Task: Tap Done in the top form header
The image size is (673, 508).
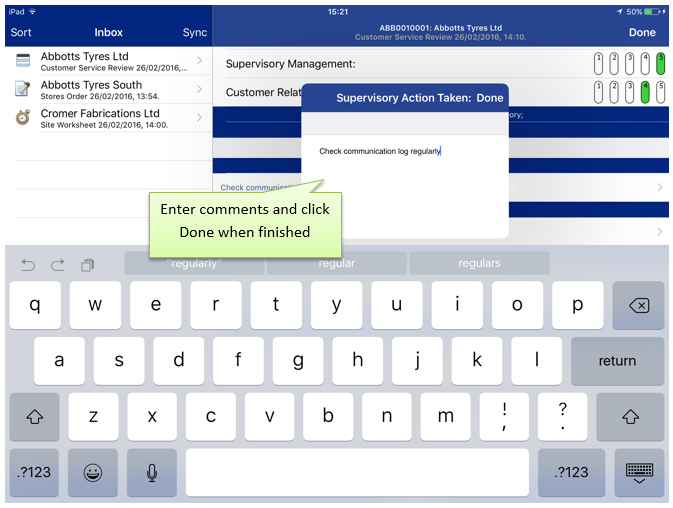Action: tap(642, 33)
